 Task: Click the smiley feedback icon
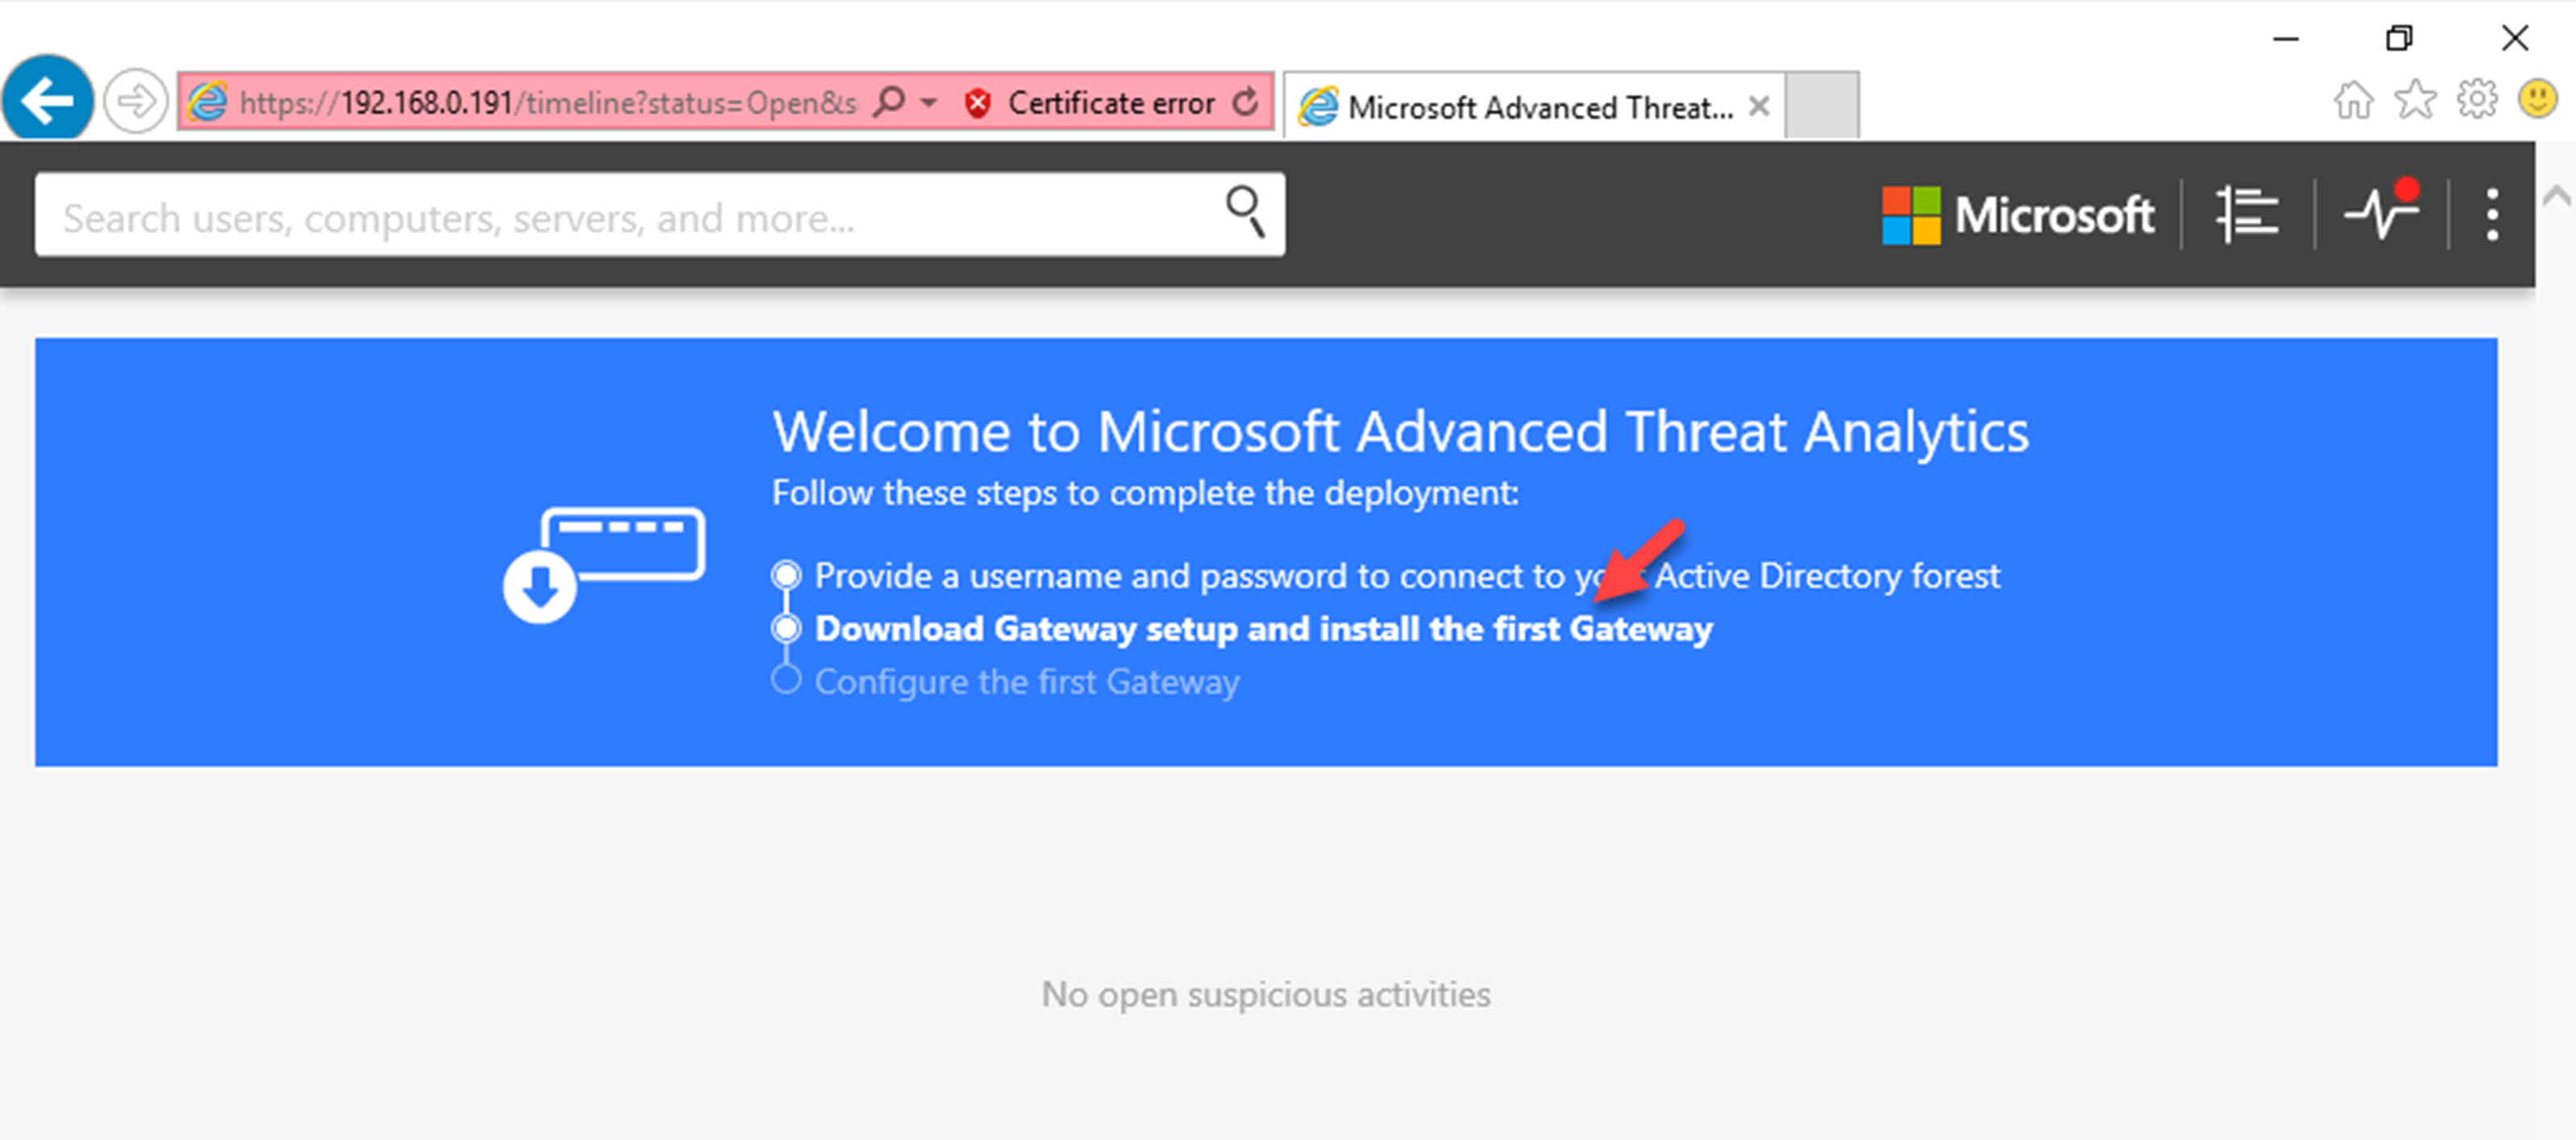(2538, 100)
